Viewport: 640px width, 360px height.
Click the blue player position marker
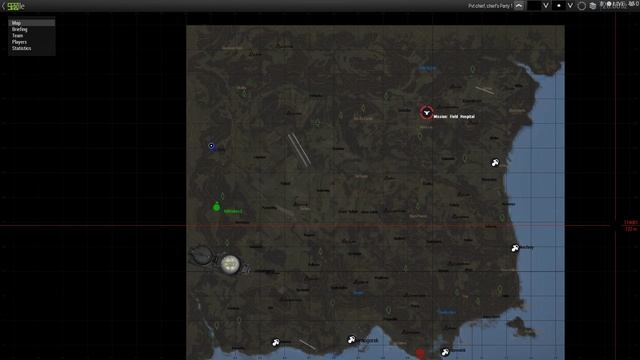[x=211, y=146]
